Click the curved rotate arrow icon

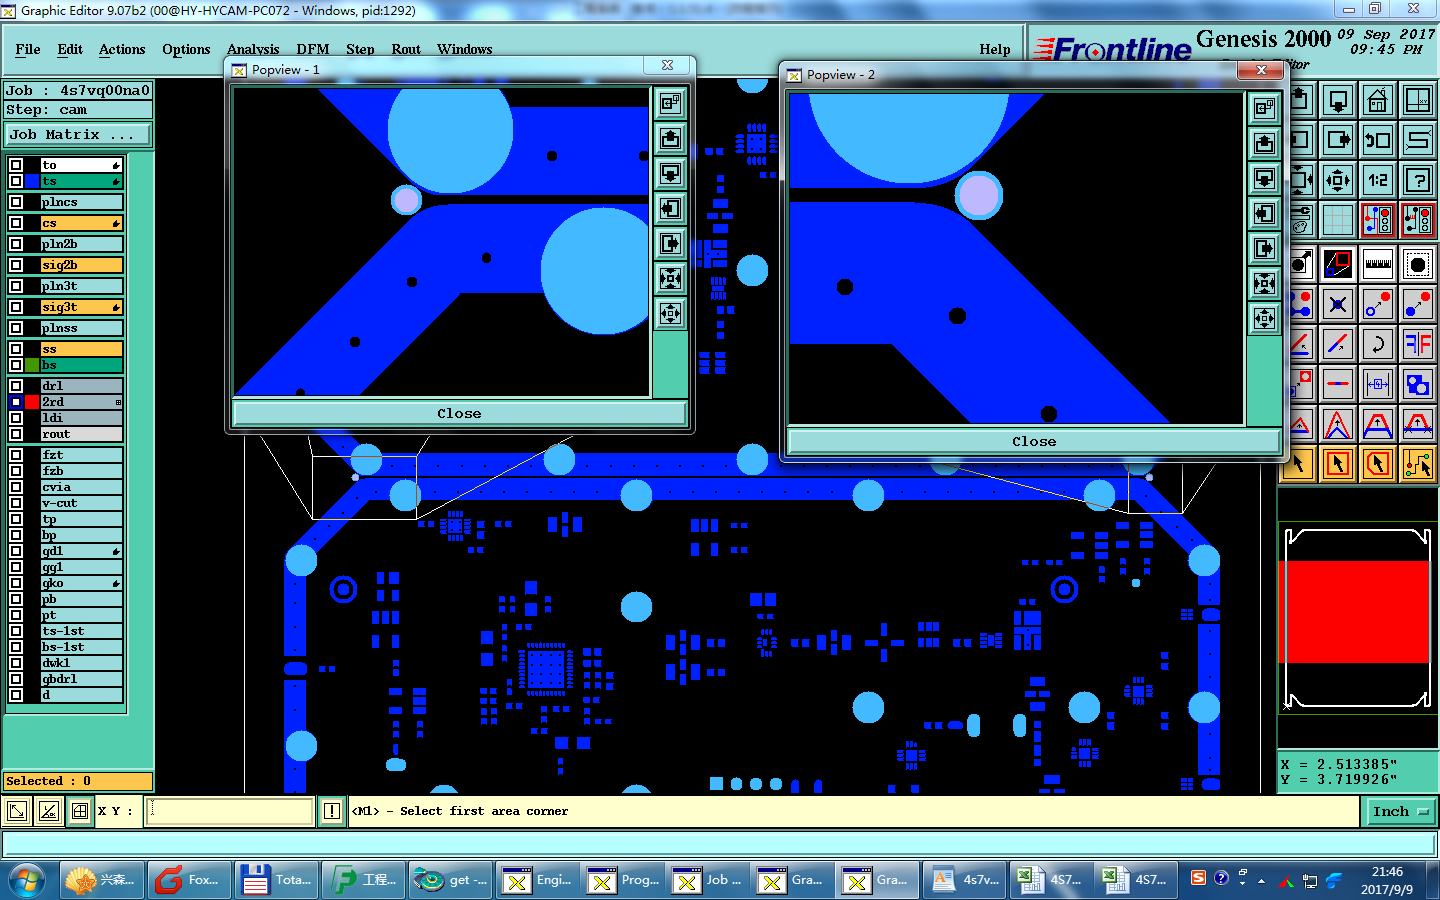point(1378,344)
